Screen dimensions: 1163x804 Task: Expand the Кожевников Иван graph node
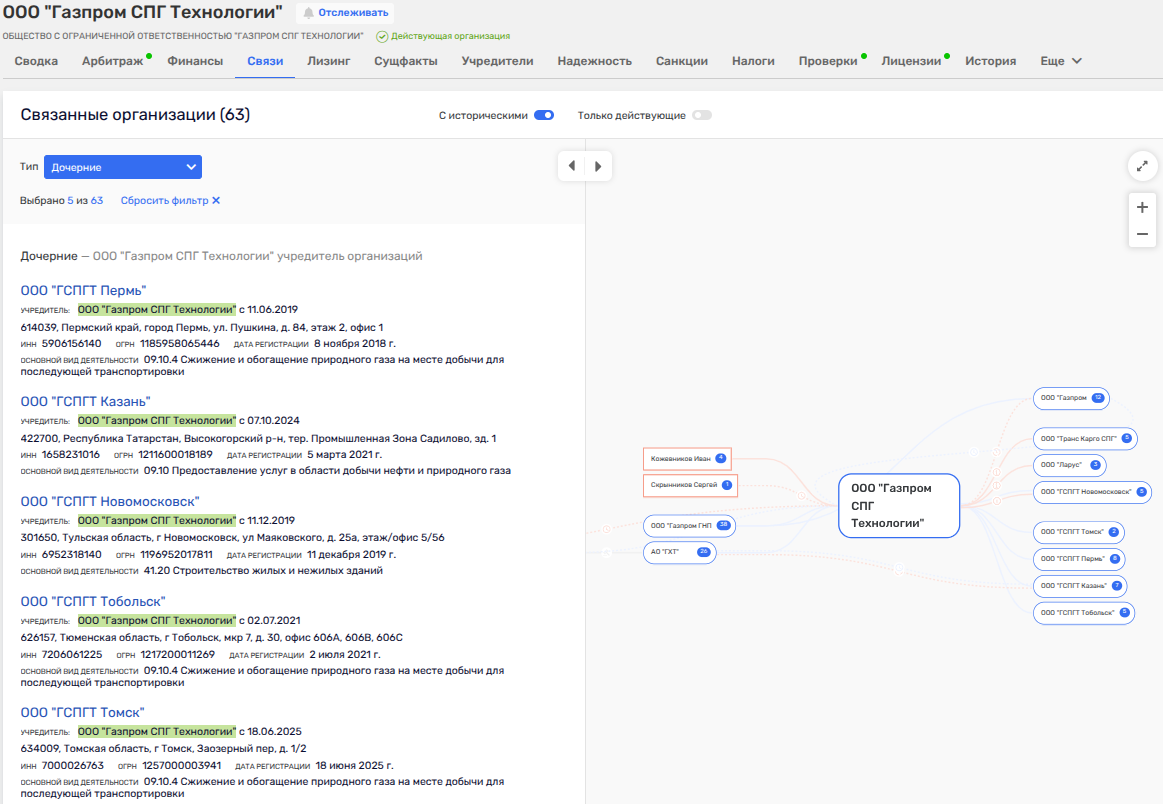pos(681,459)
